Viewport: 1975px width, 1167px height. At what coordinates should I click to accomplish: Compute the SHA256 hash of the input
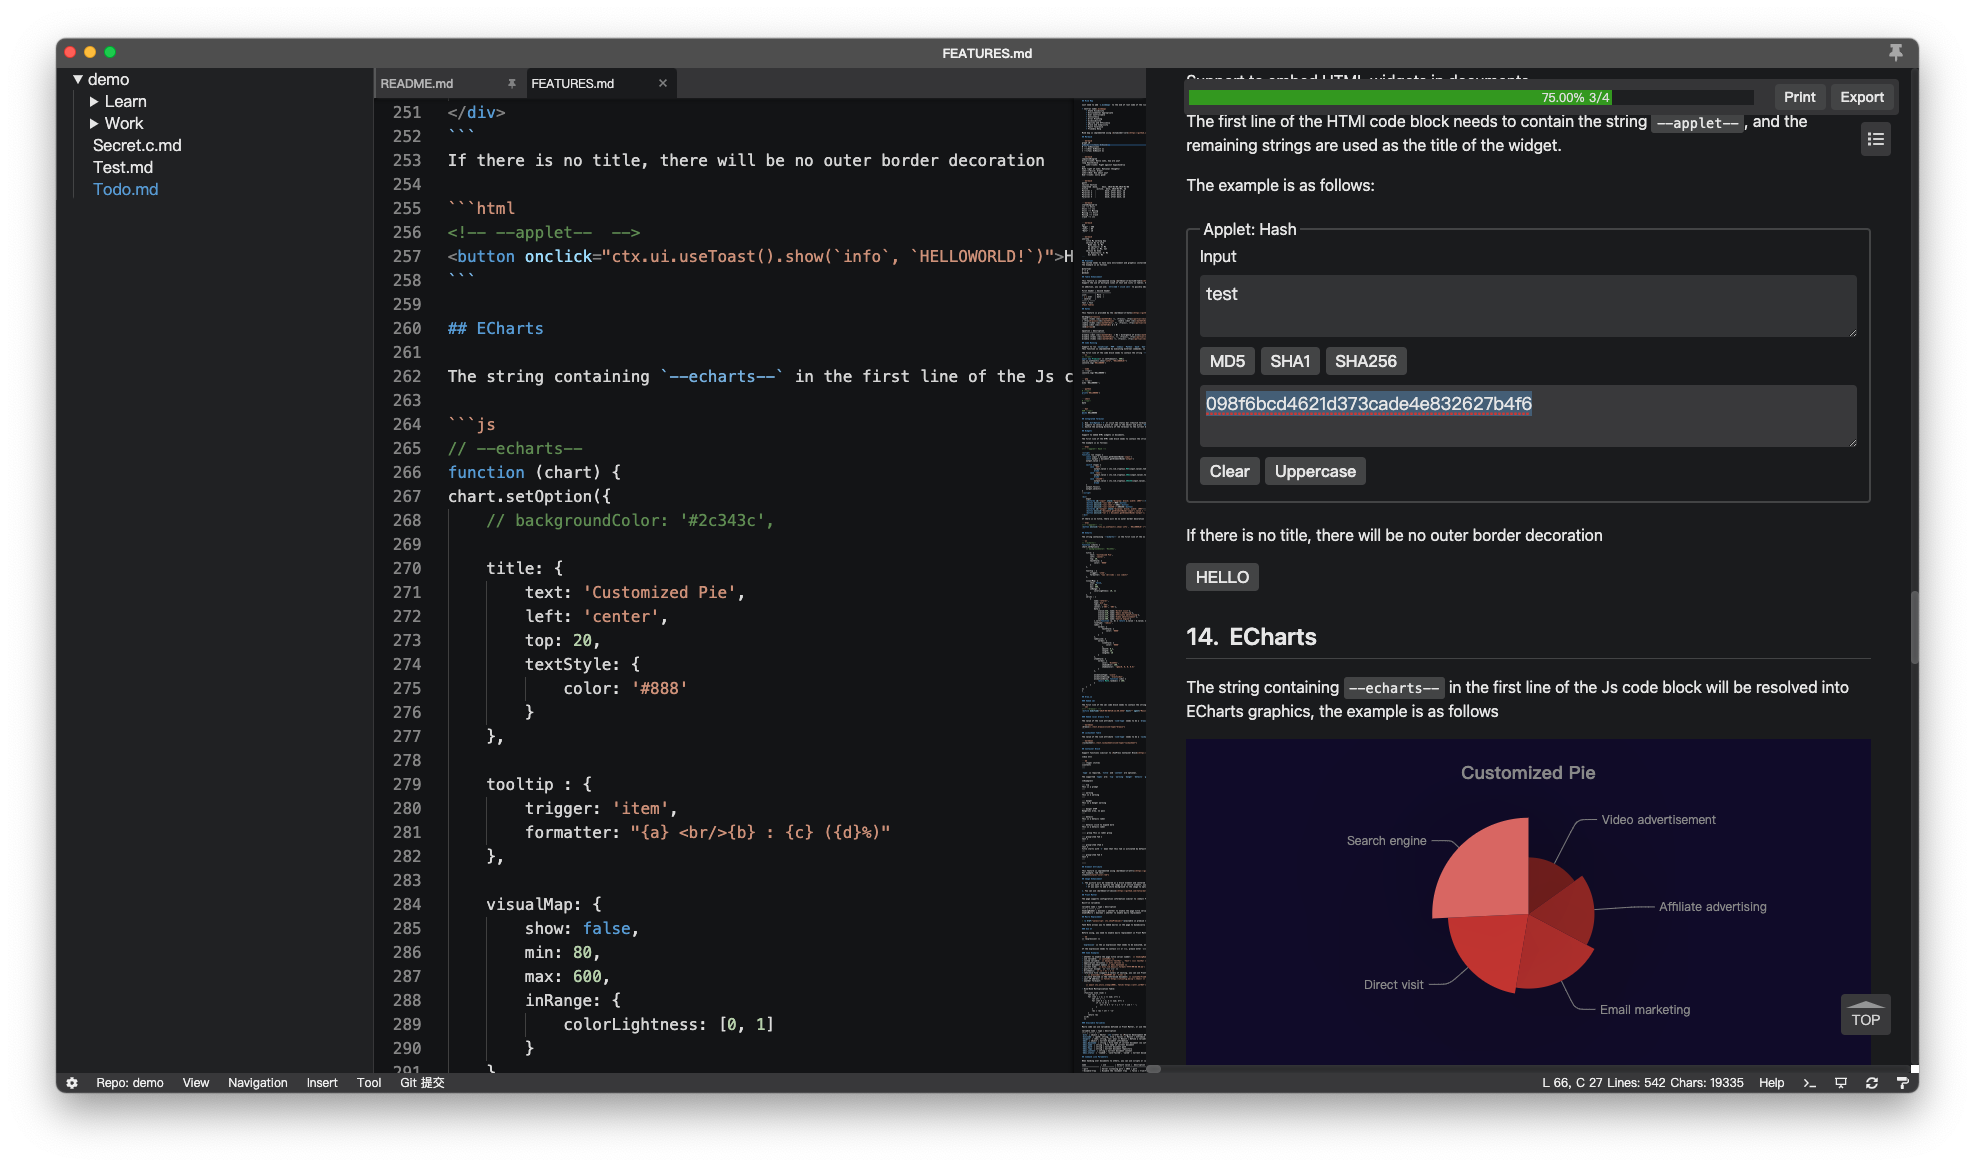[x=1366, y=361]
